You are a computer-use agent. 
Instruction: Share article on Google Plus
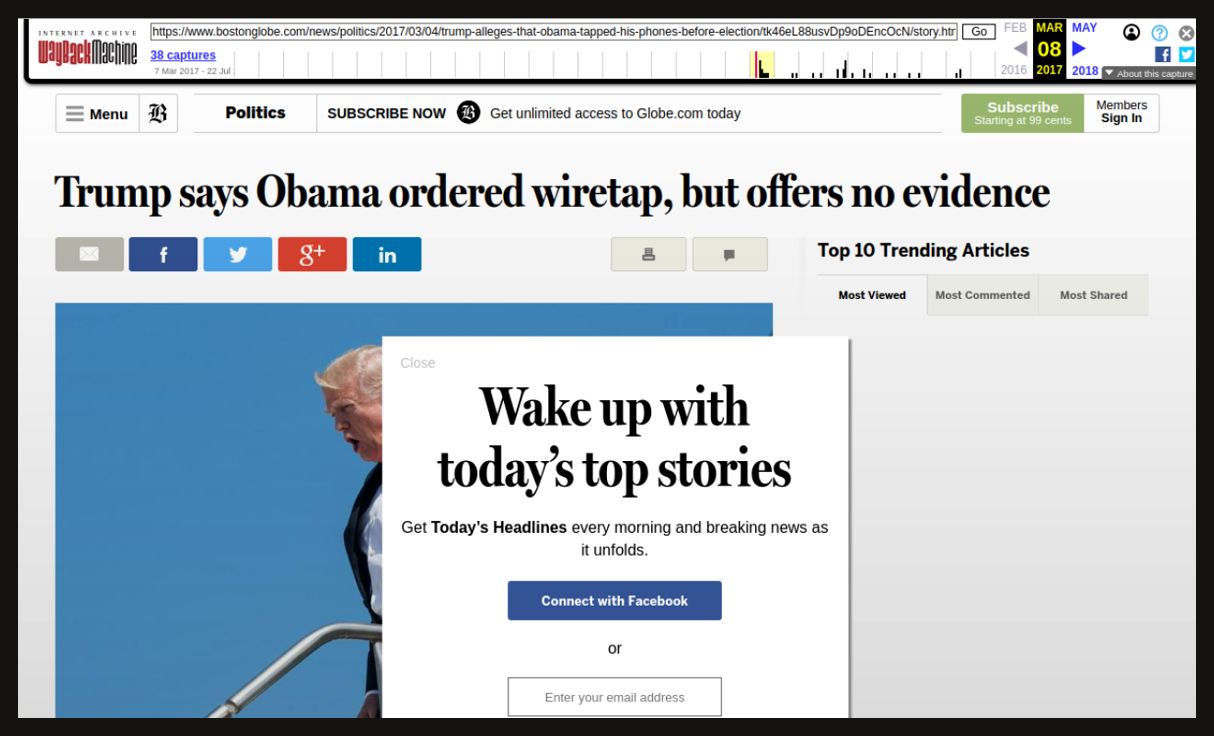[312, 254]
